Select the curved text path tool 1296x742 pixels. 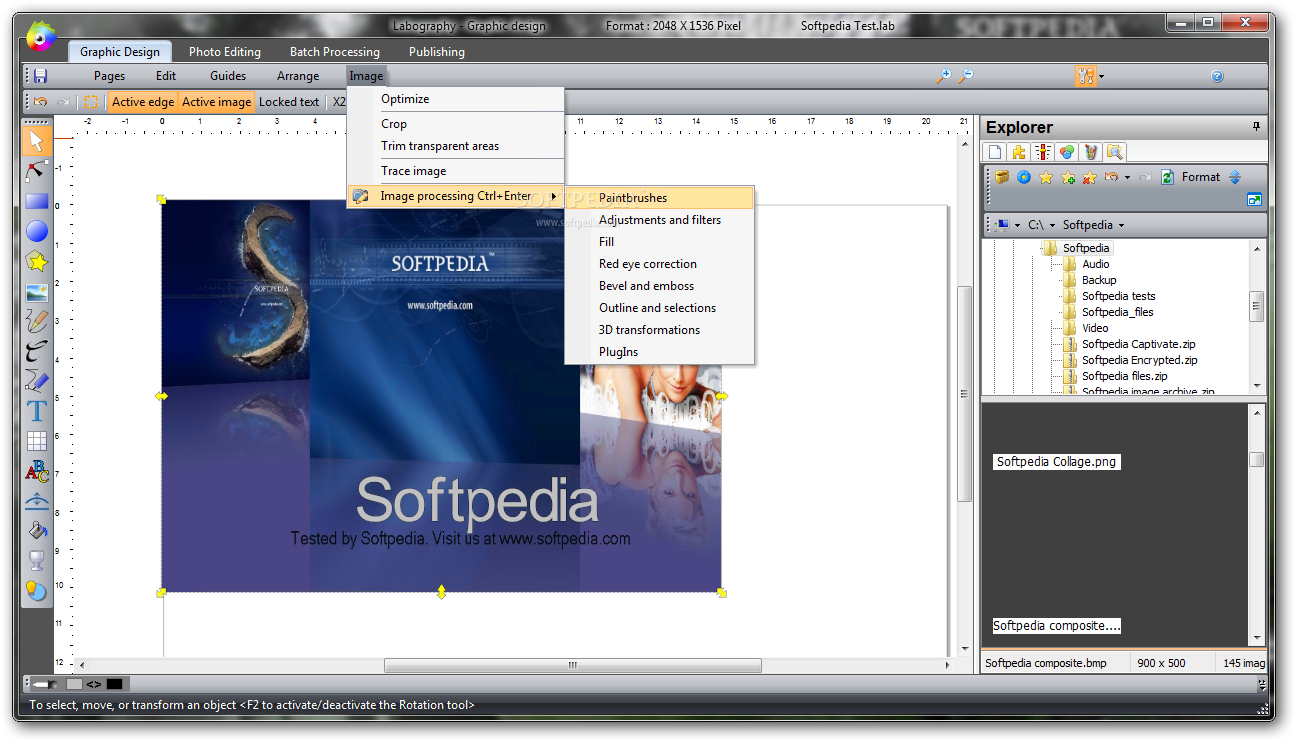37,501
